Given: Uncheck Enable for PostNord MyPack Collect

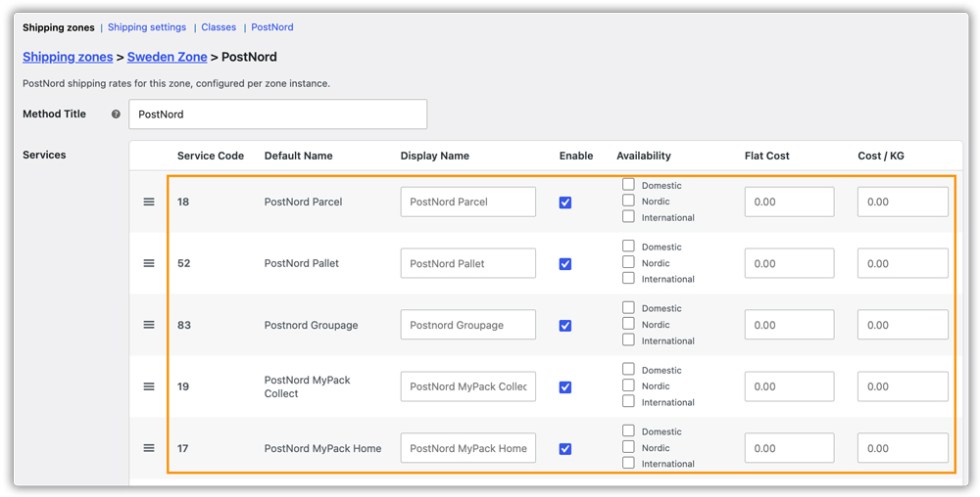Looking at the screenshot, I should pos(565,387).
